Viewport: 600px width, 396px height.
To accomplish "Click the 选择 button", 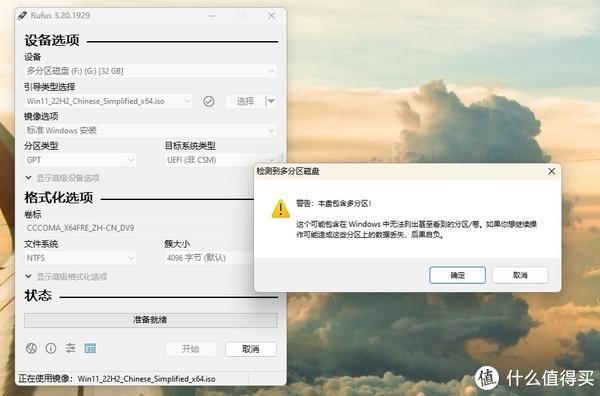I will pyautogui.click(x=245, y=101).
